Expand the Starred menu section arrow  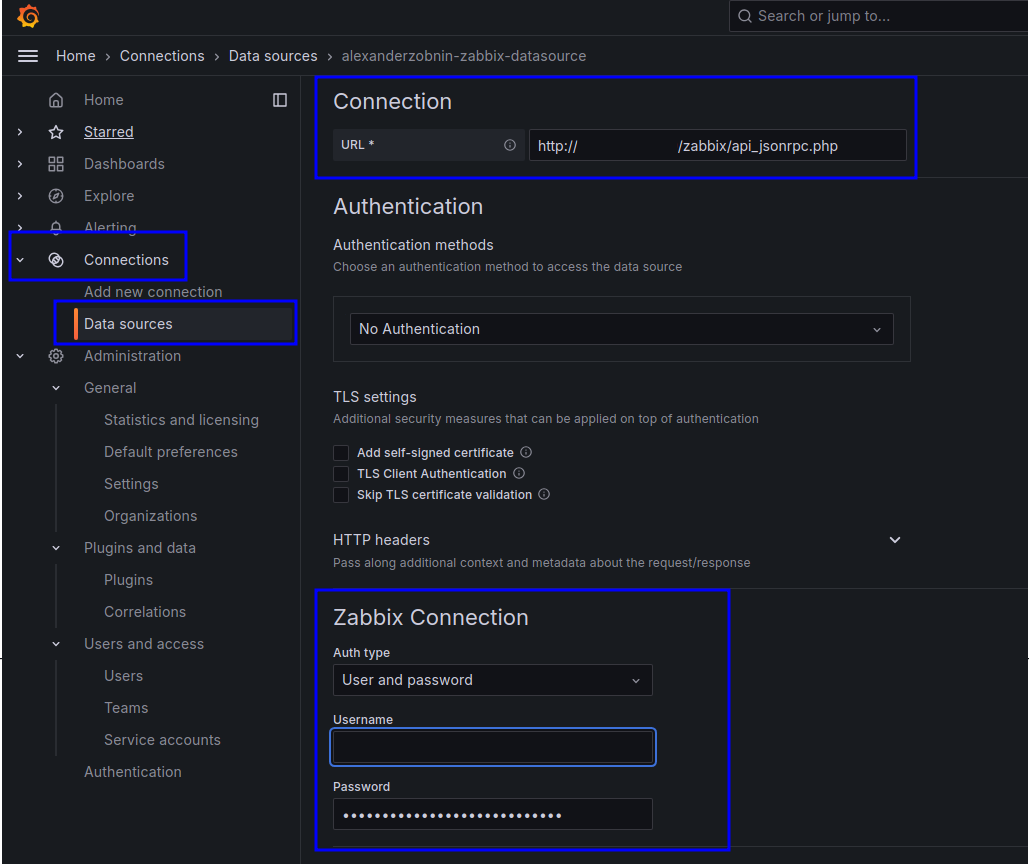[20, 132]
